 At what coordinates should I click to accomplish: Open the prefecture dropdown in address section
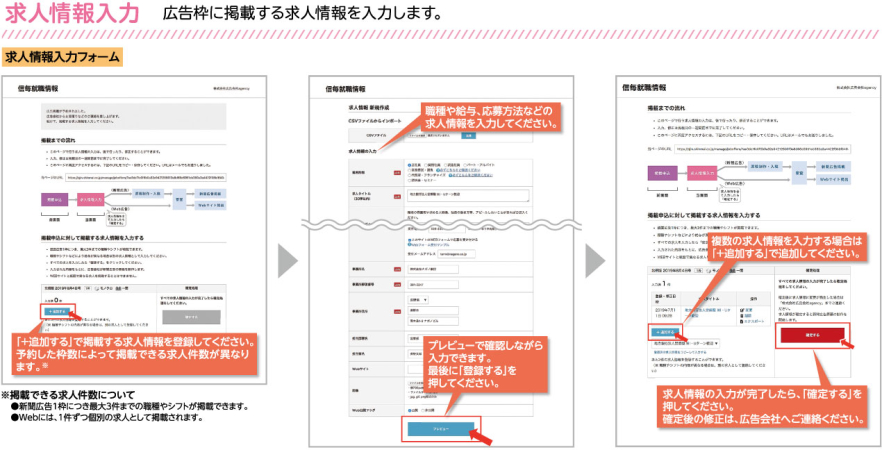[418, 300]
